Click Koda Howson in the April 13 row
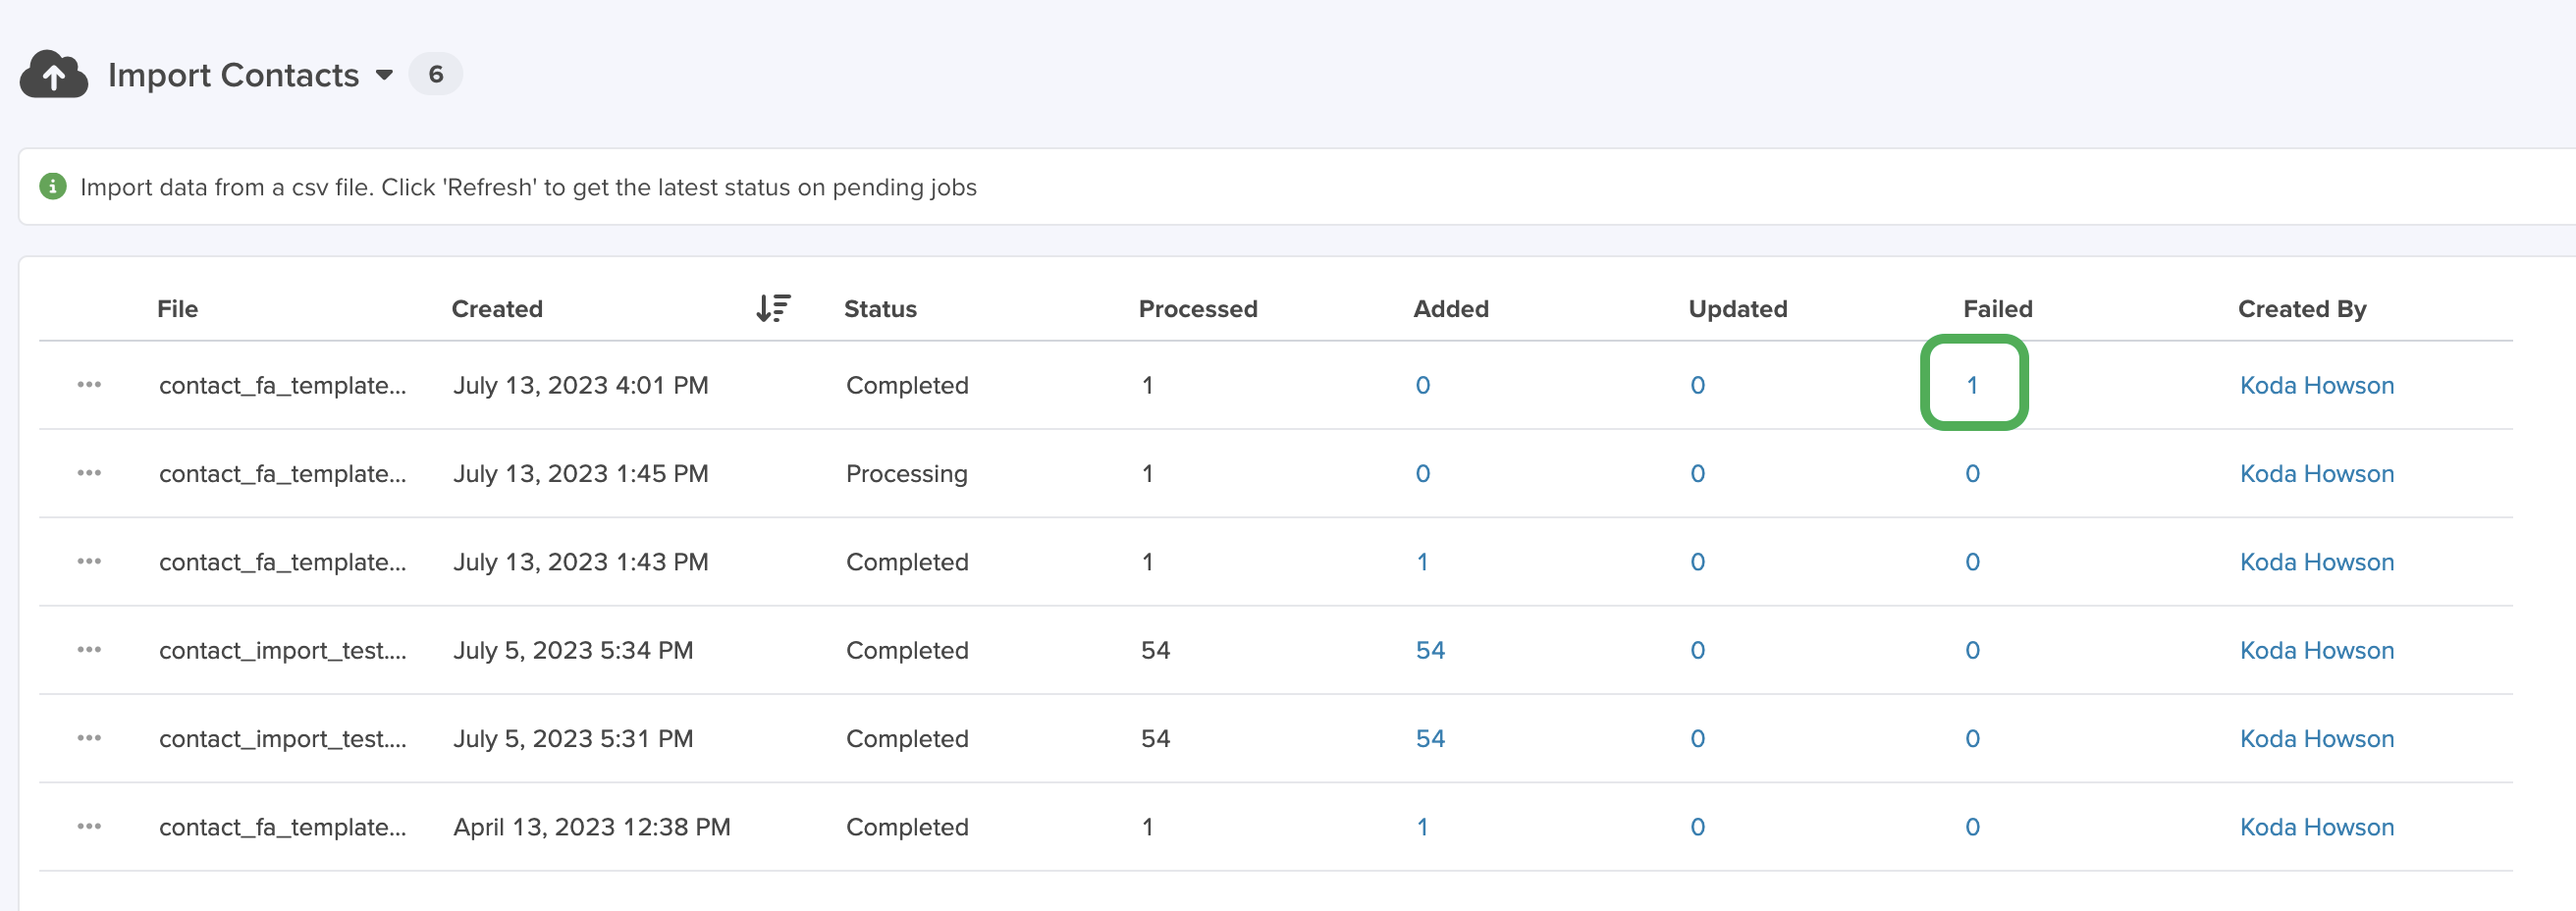This screenshot has height=911, width=2576. point(2316,827)
